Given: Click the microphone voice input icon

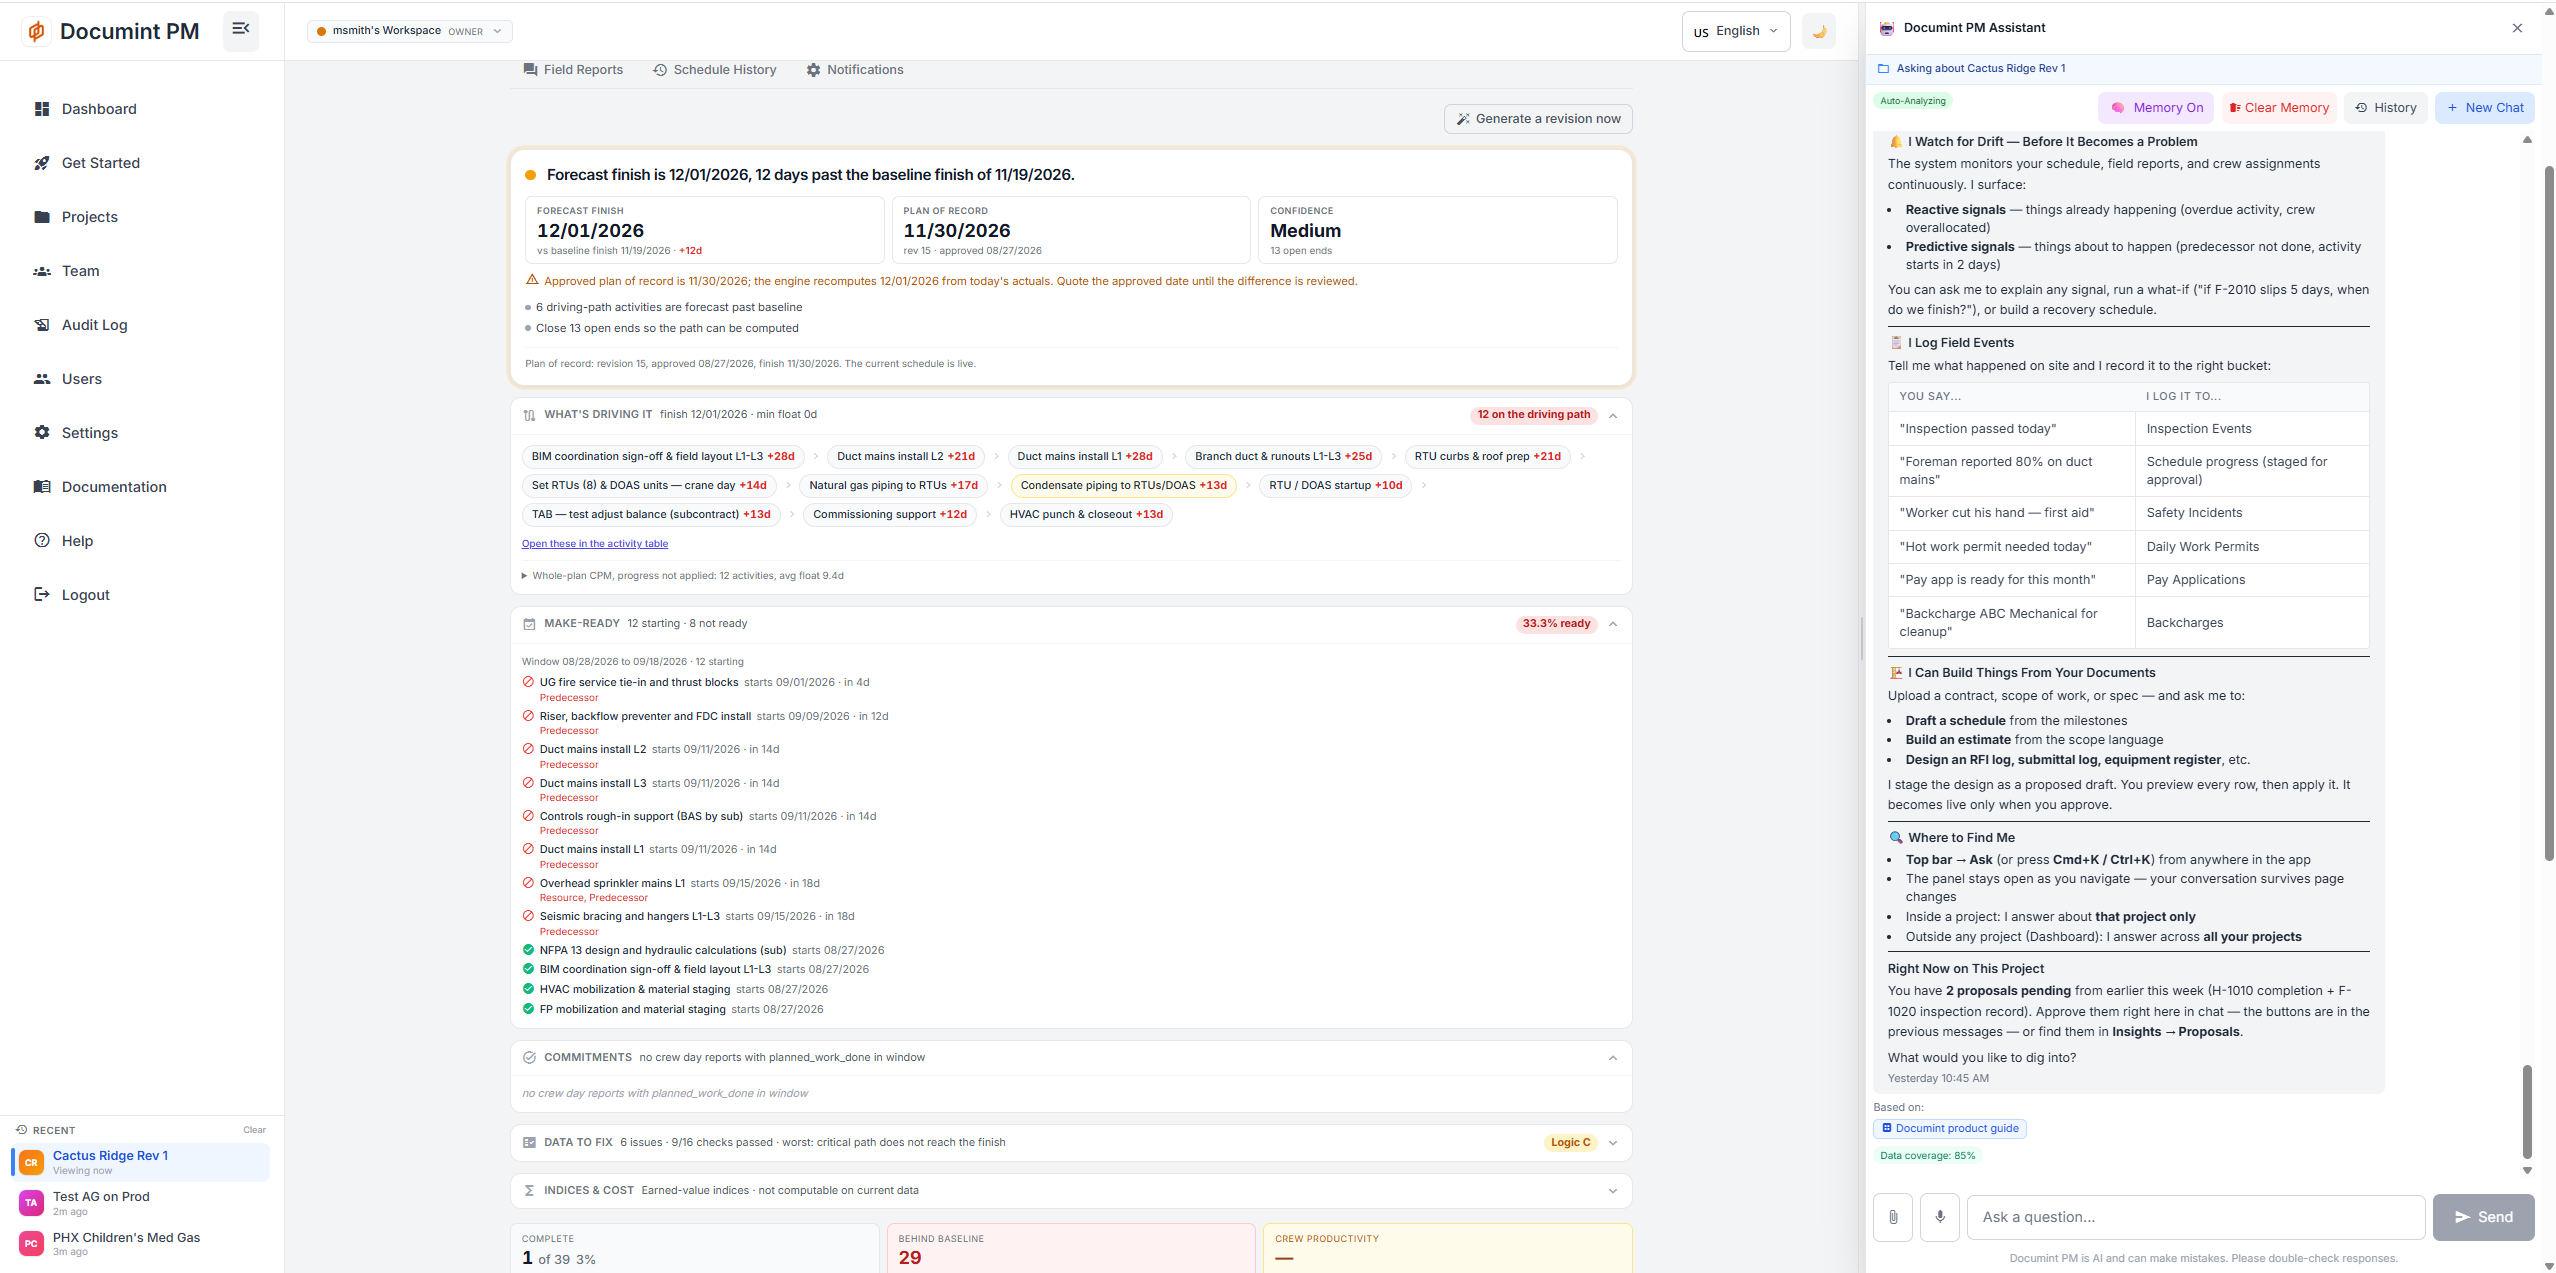Looking at the screenshot, I should tap(1940, 1217).
